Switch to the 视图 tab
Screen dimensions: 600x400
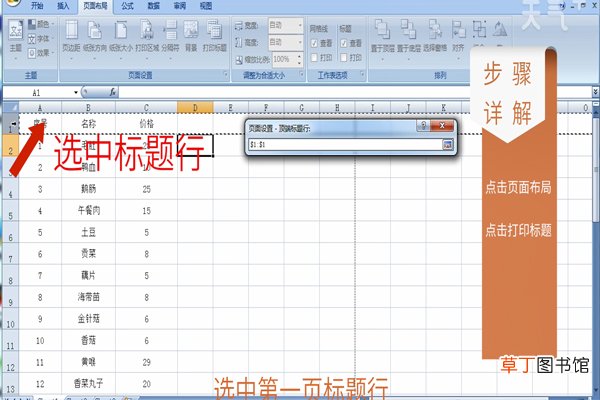205,6
